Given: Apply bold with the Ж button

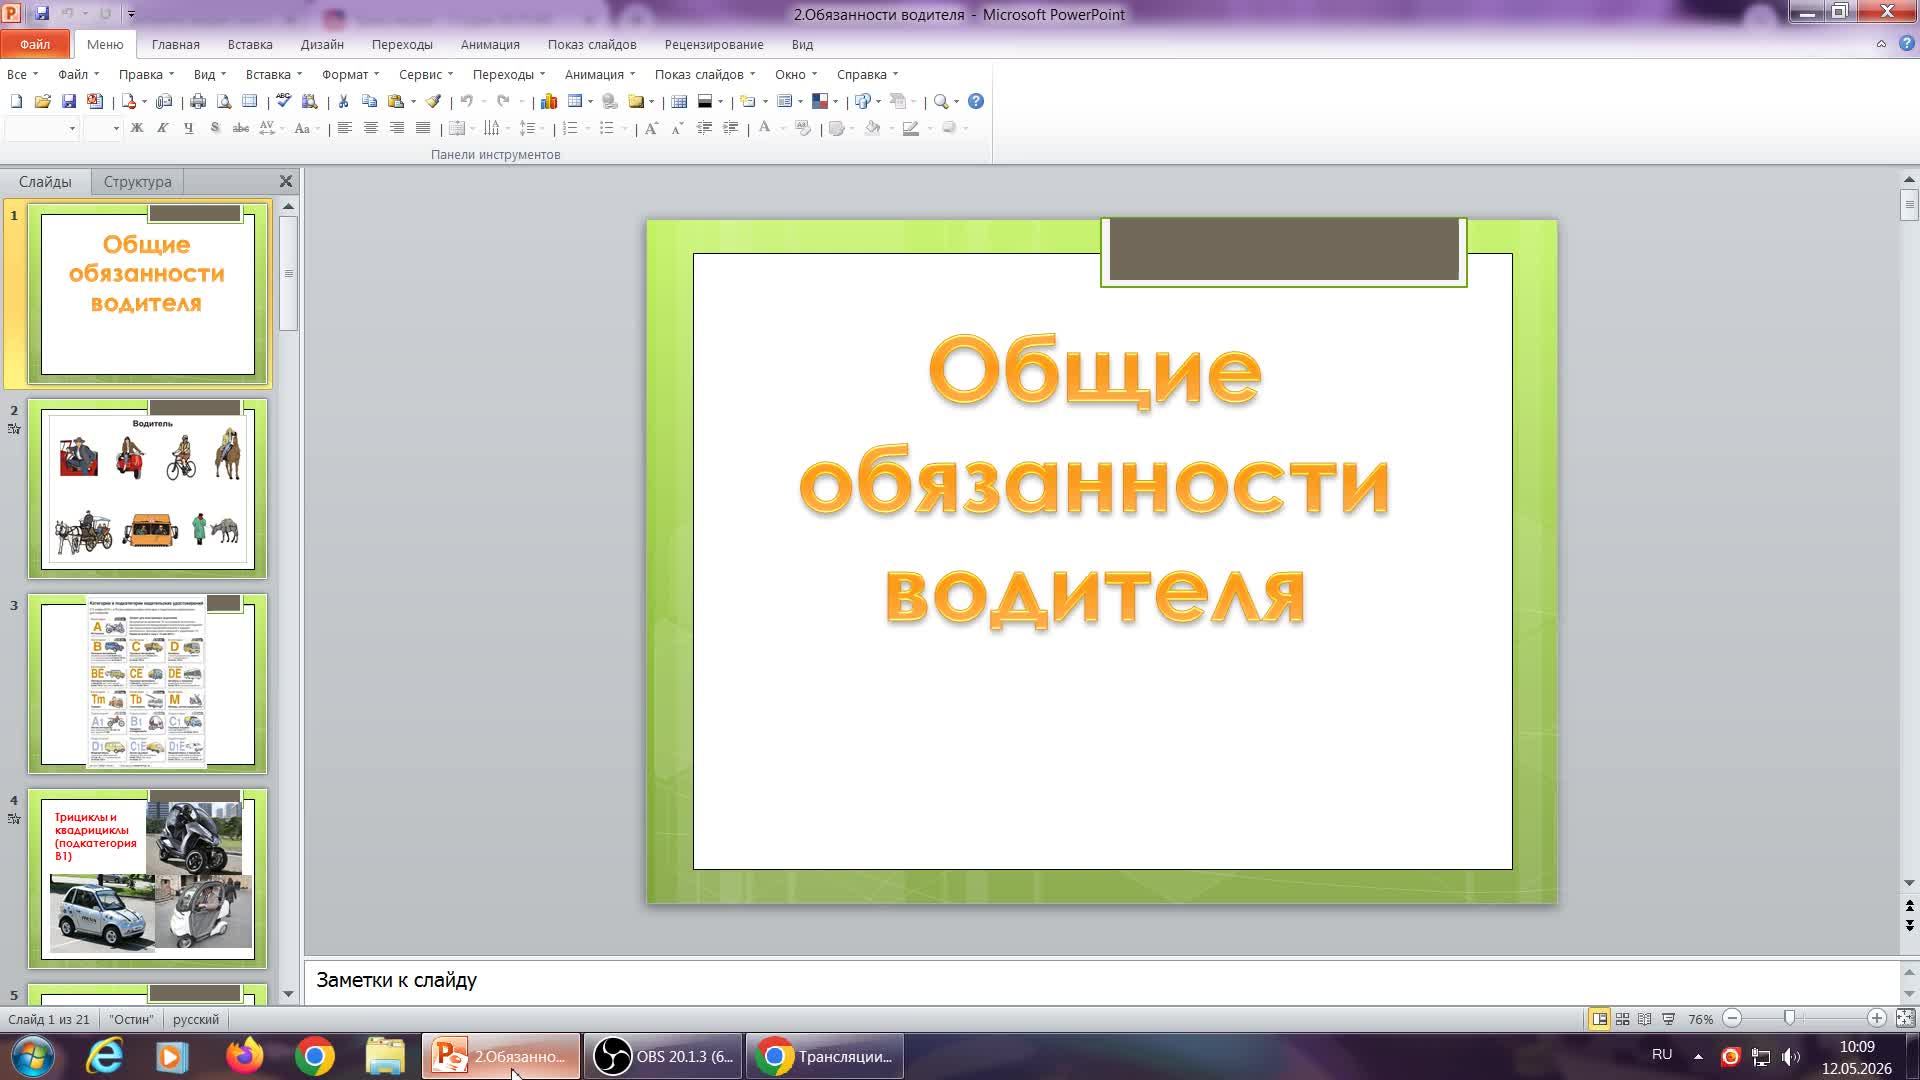Looking at the screenshot, I should [137, 128].
